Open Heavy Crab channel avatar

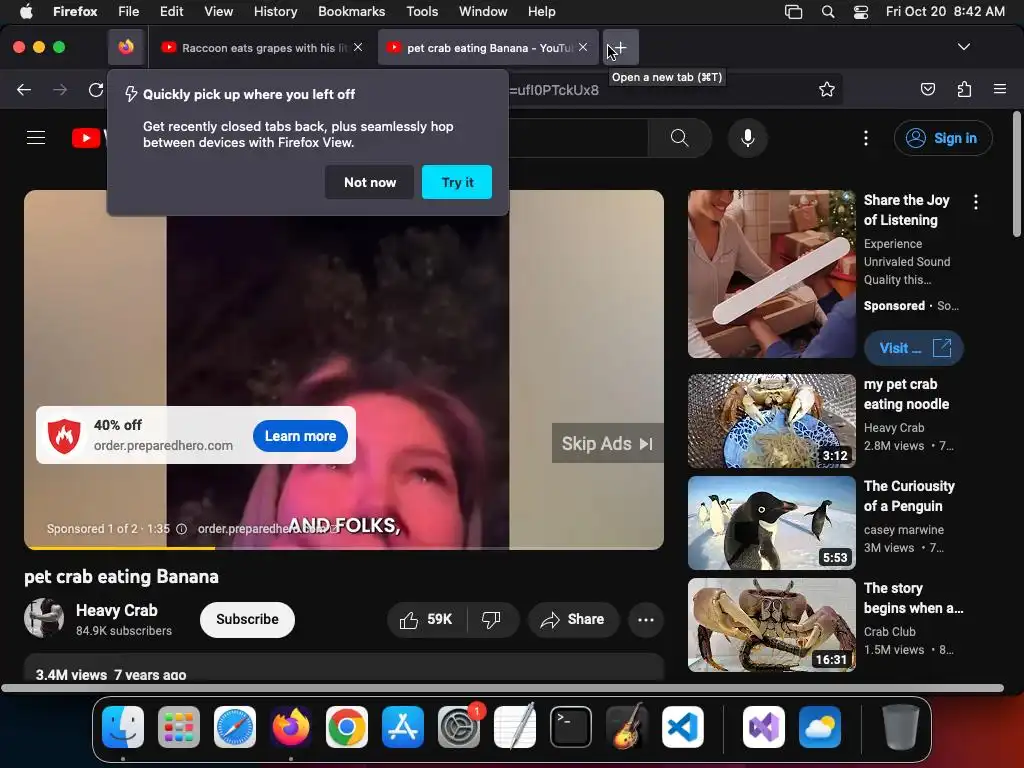(44, 618)
